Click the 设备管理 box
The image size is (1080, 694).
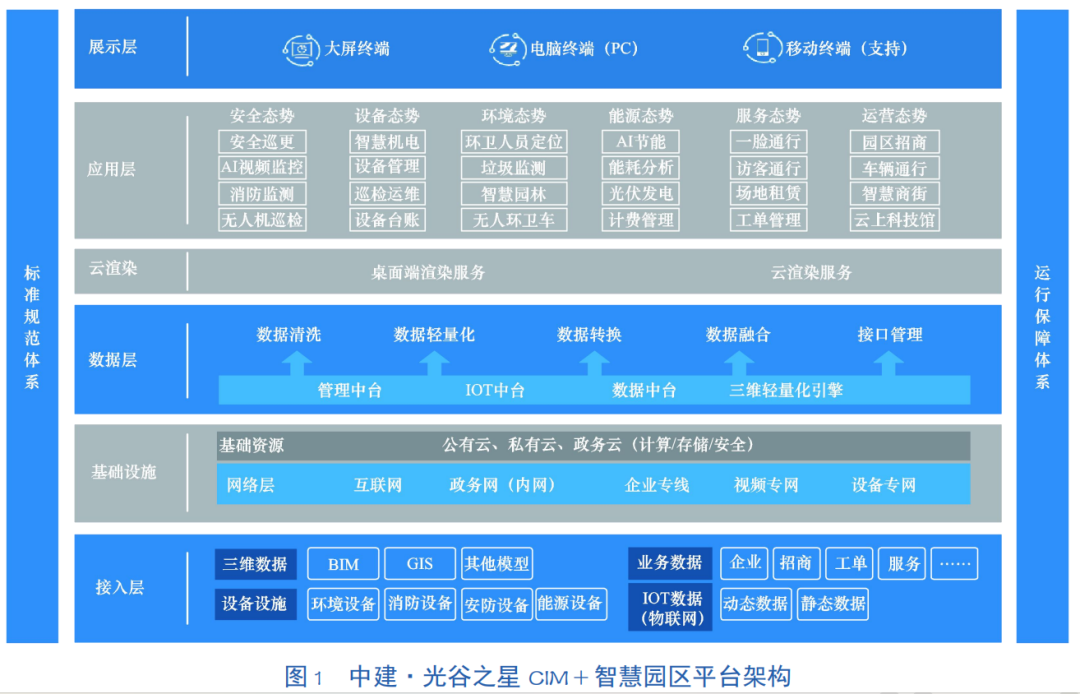point(387,167)
